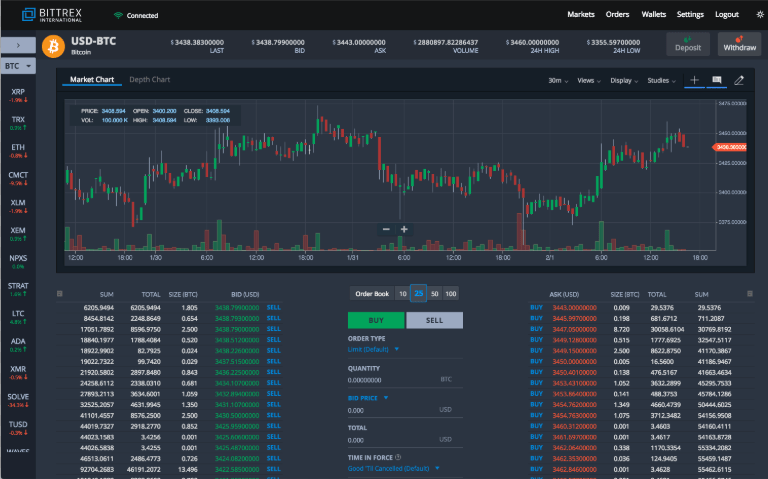Open the Wallets page

(653, 15)
